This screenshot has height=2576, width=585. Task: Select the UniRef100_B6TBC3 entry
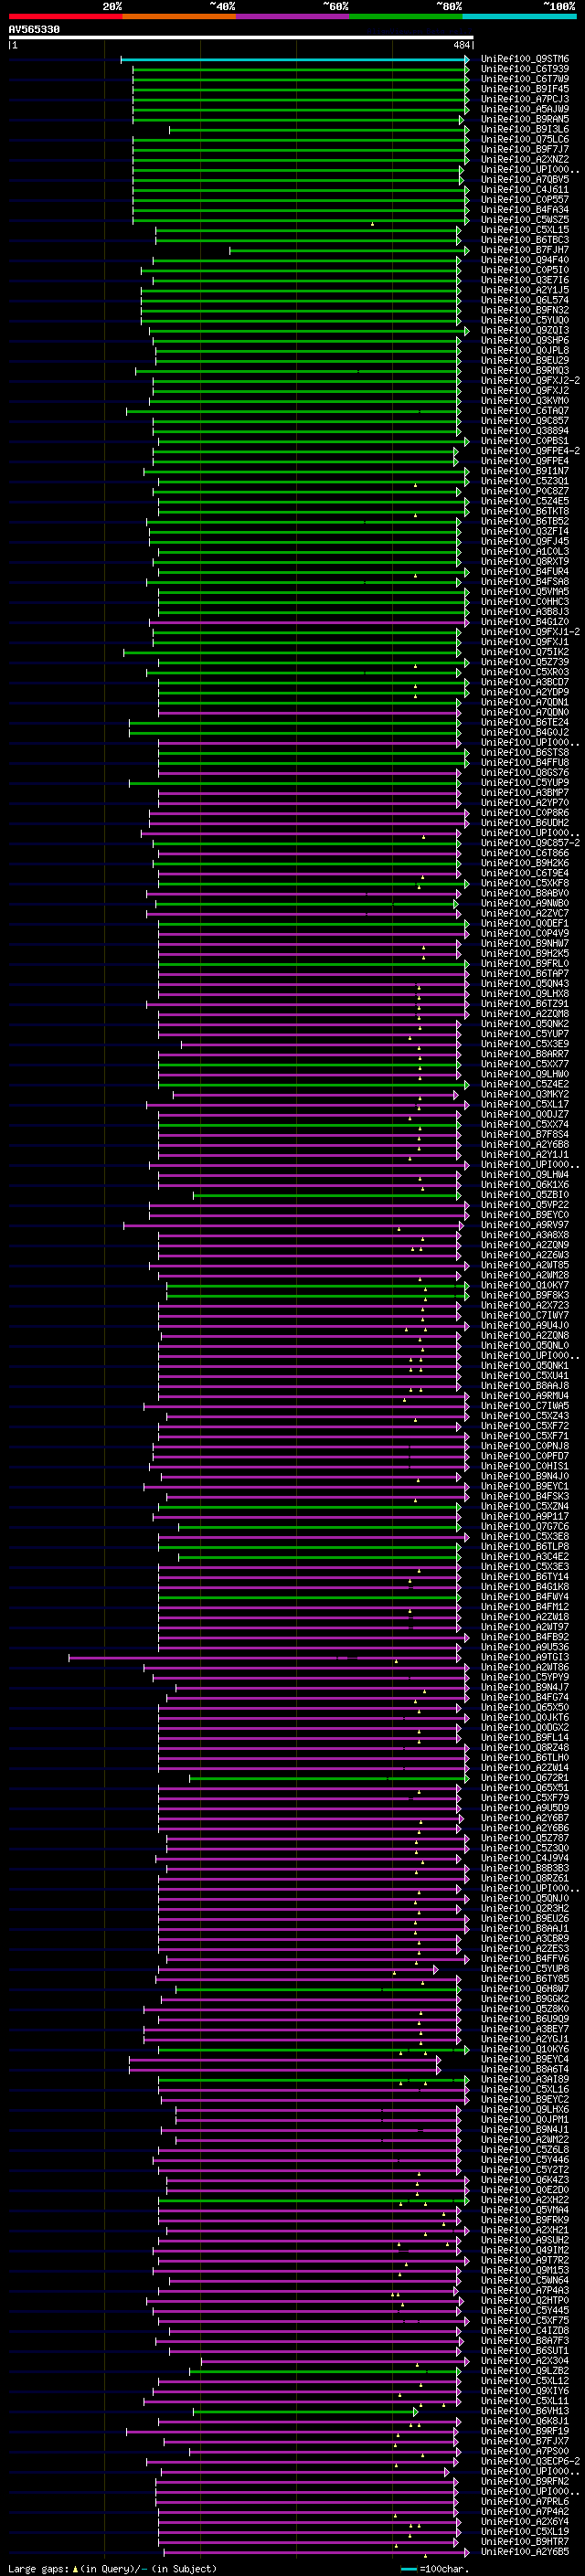[x=525, y=240]
